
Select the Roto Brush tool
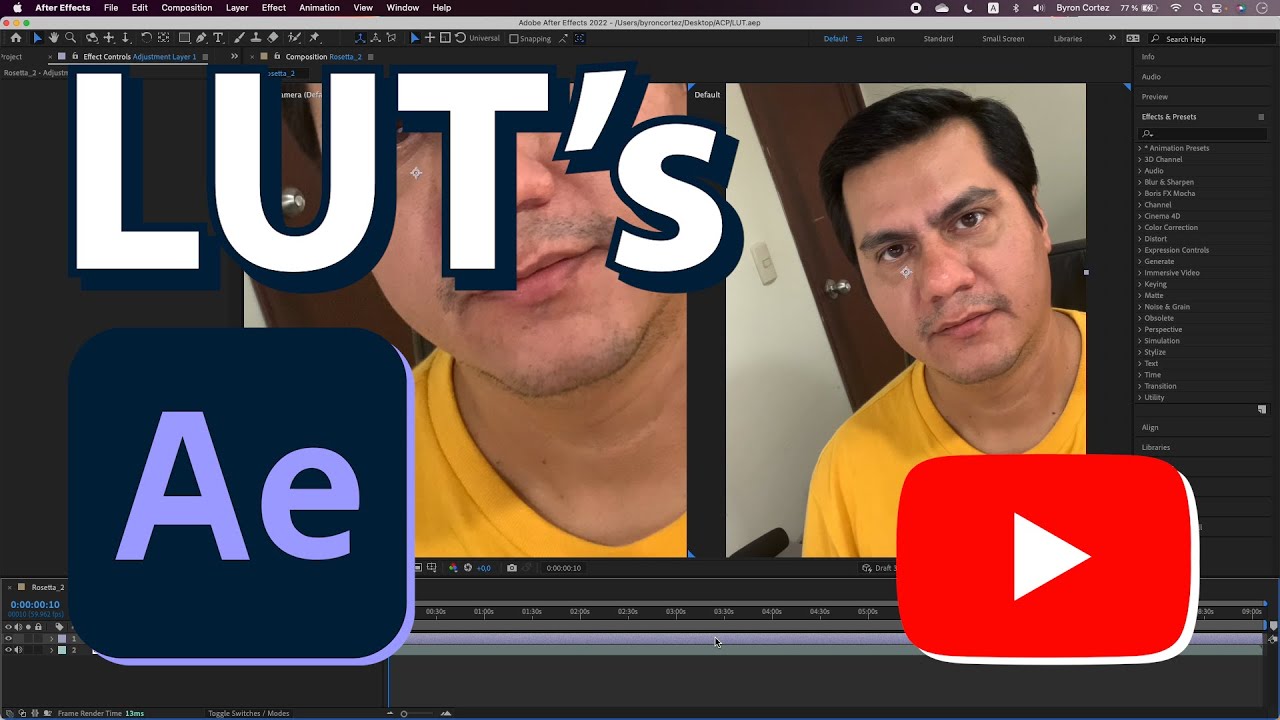click(294, 38)
